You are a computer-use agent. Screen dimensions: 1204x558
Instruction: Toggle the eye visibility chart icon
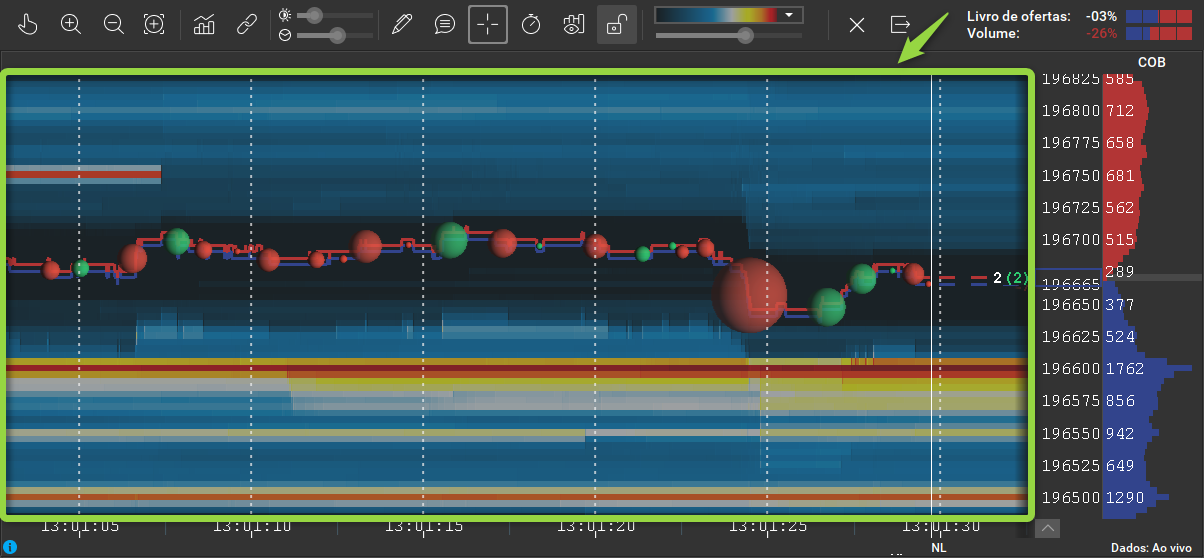573,24
